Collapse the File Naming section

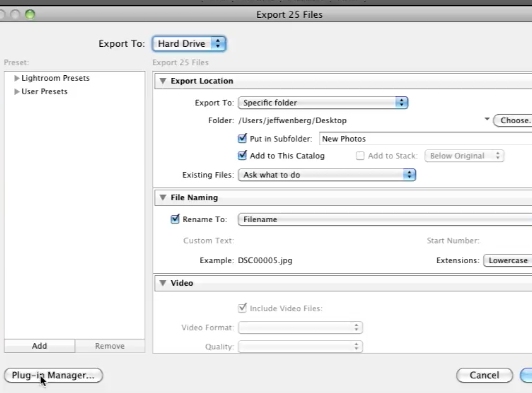click(x=163, y=198)
